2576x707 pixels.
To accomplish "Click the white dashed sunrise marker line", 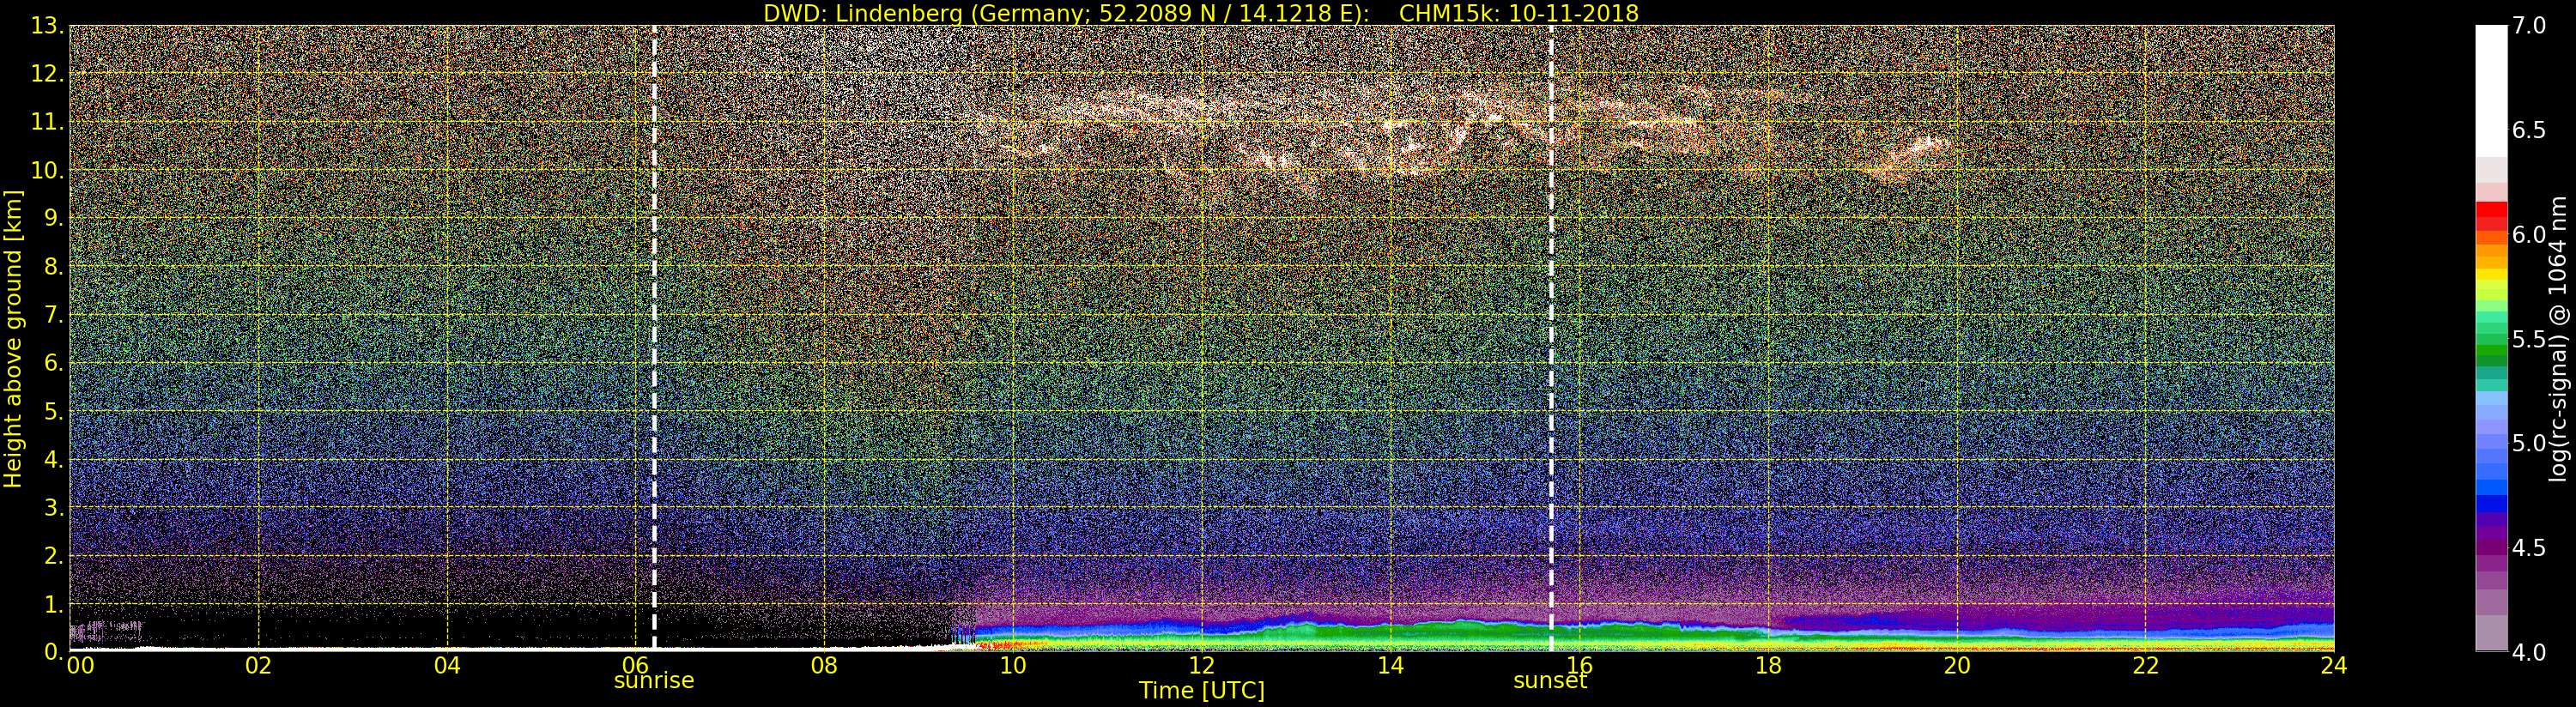I will 654,338.
